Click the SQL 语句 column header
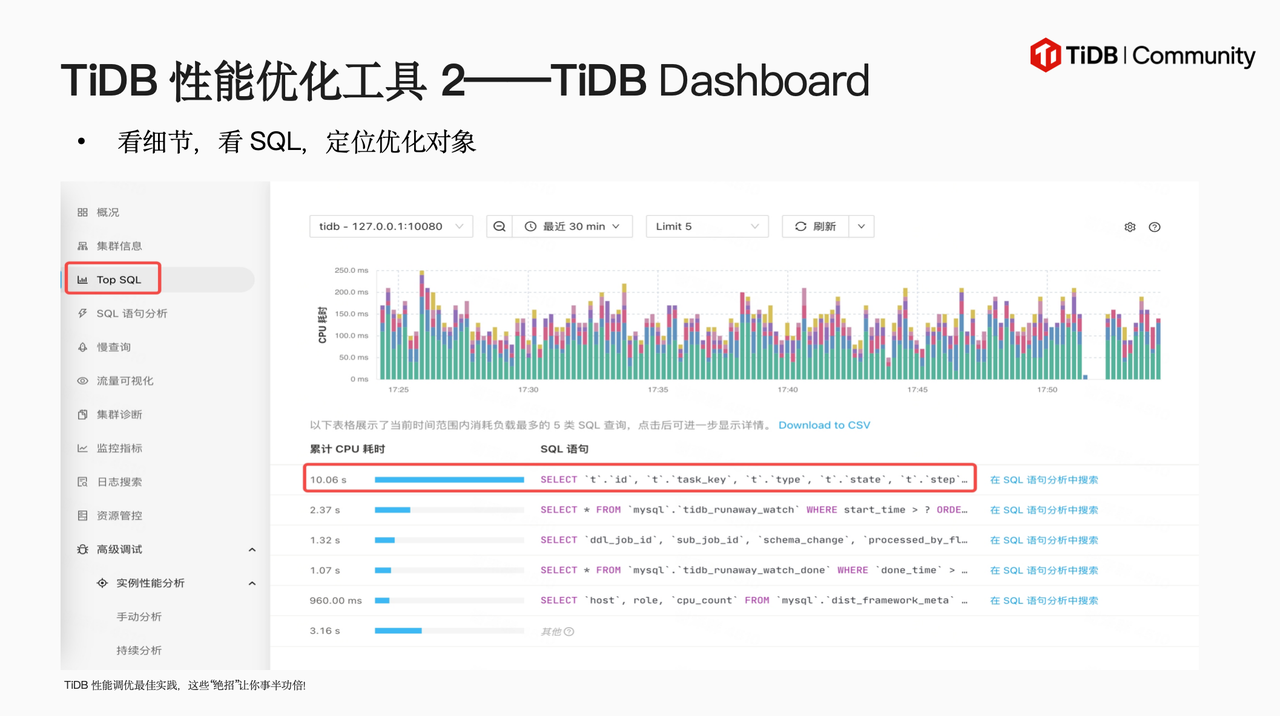The image size is (1280, 716). pyautogui.click(x=564, y=449)
